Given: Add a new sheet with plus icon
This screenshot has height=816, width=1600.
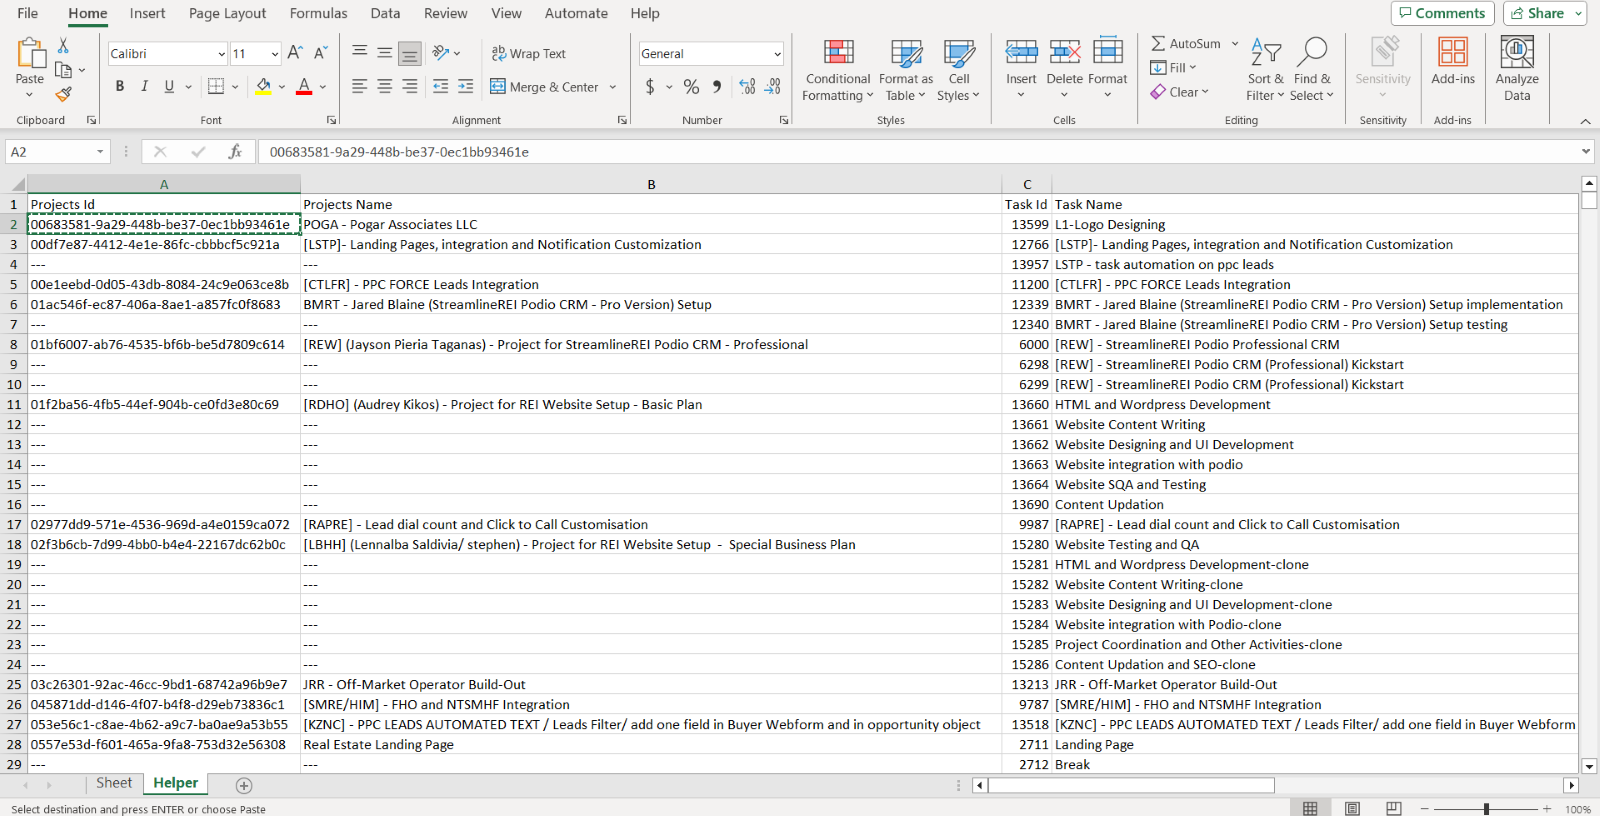Looking at the screenshot, I should (x=244, y=785).
